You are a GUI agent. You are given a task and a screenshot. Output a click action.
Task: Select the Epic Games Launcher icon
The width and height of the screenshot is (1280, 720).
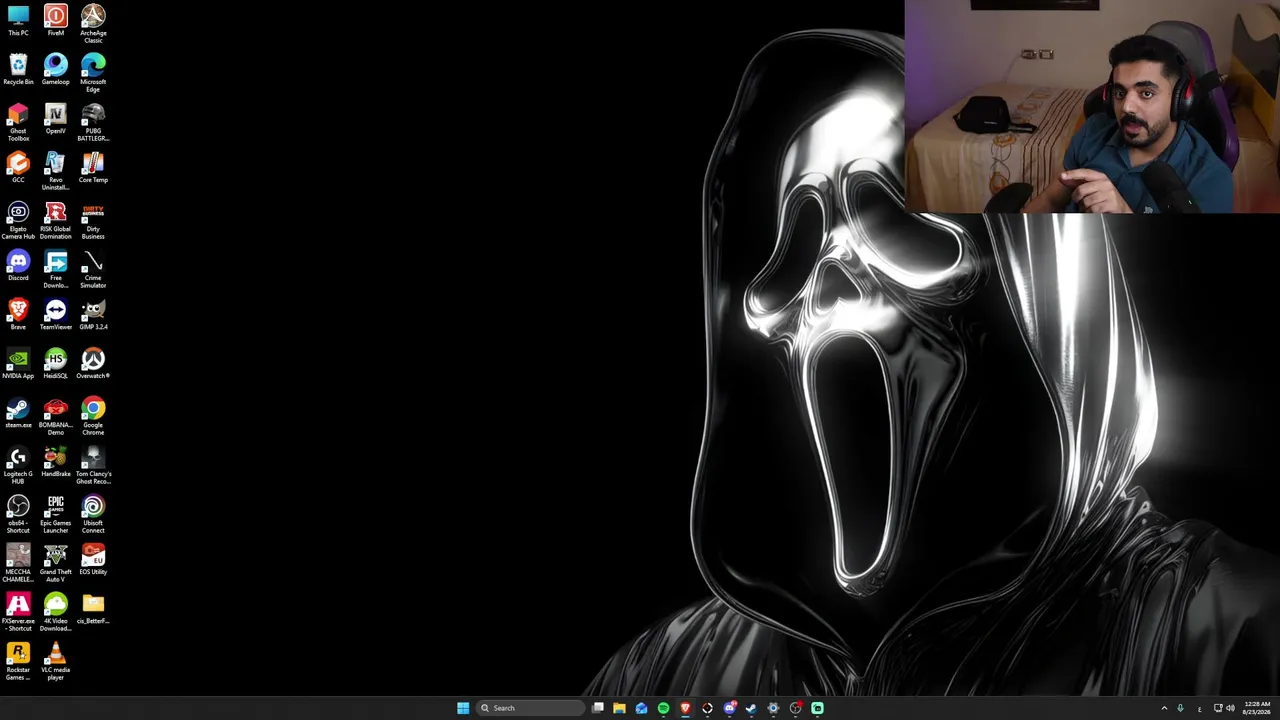tap(55, 514)
